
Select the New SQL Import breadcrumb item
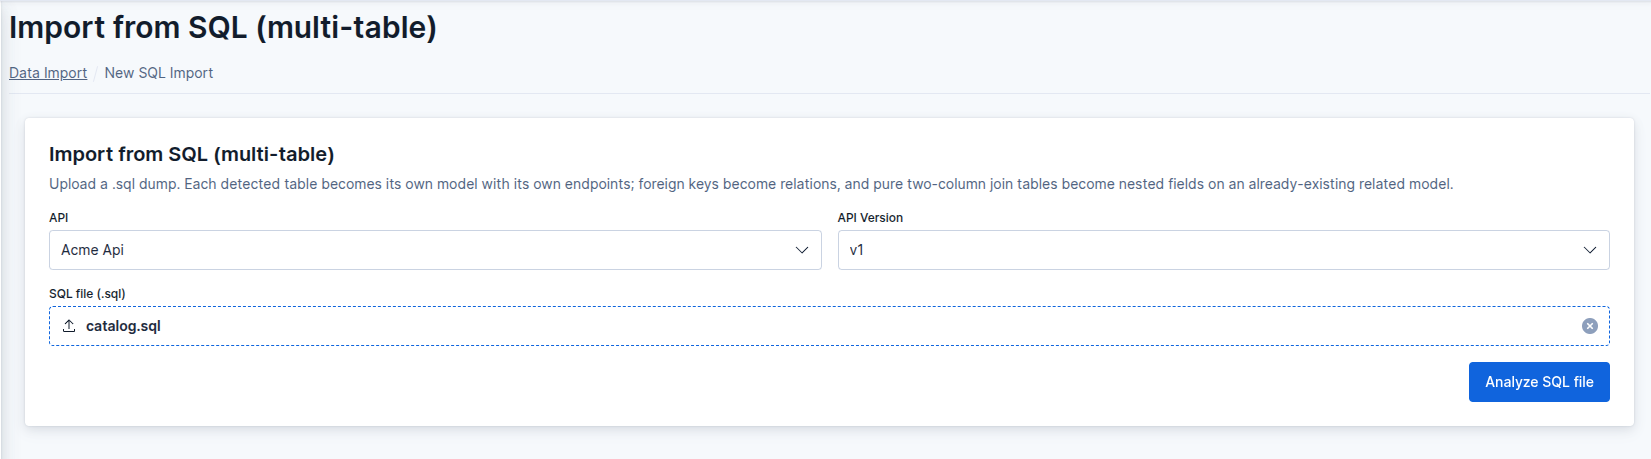[159, 73]
